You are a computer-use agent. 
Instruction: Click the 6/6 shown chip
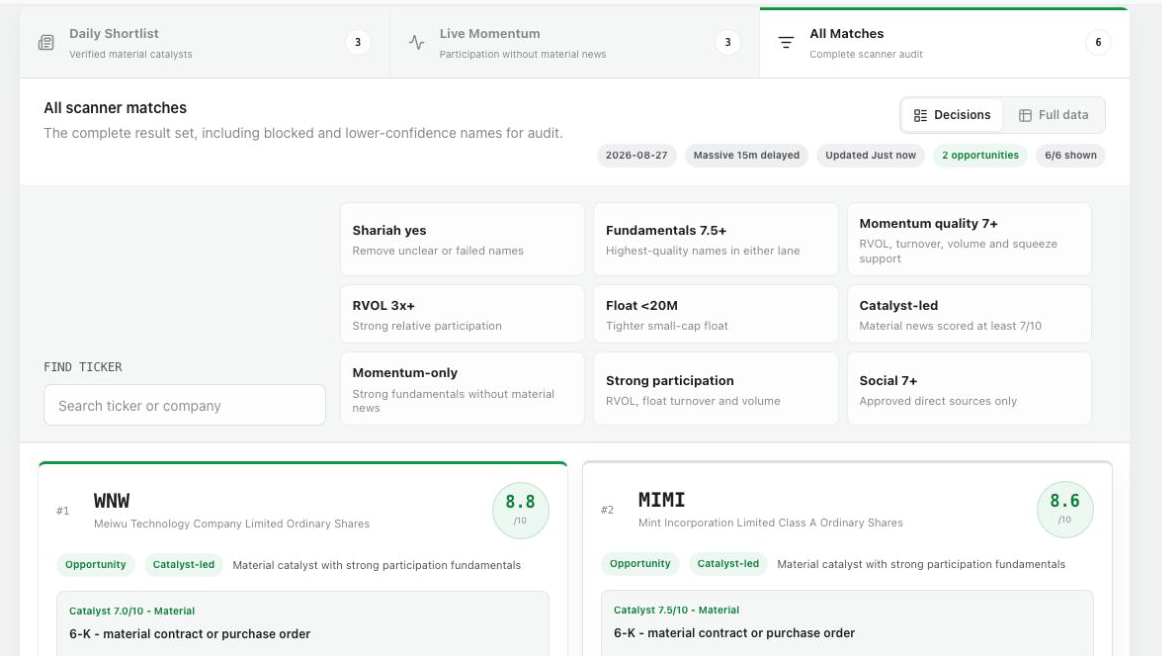click(1071, 156)
